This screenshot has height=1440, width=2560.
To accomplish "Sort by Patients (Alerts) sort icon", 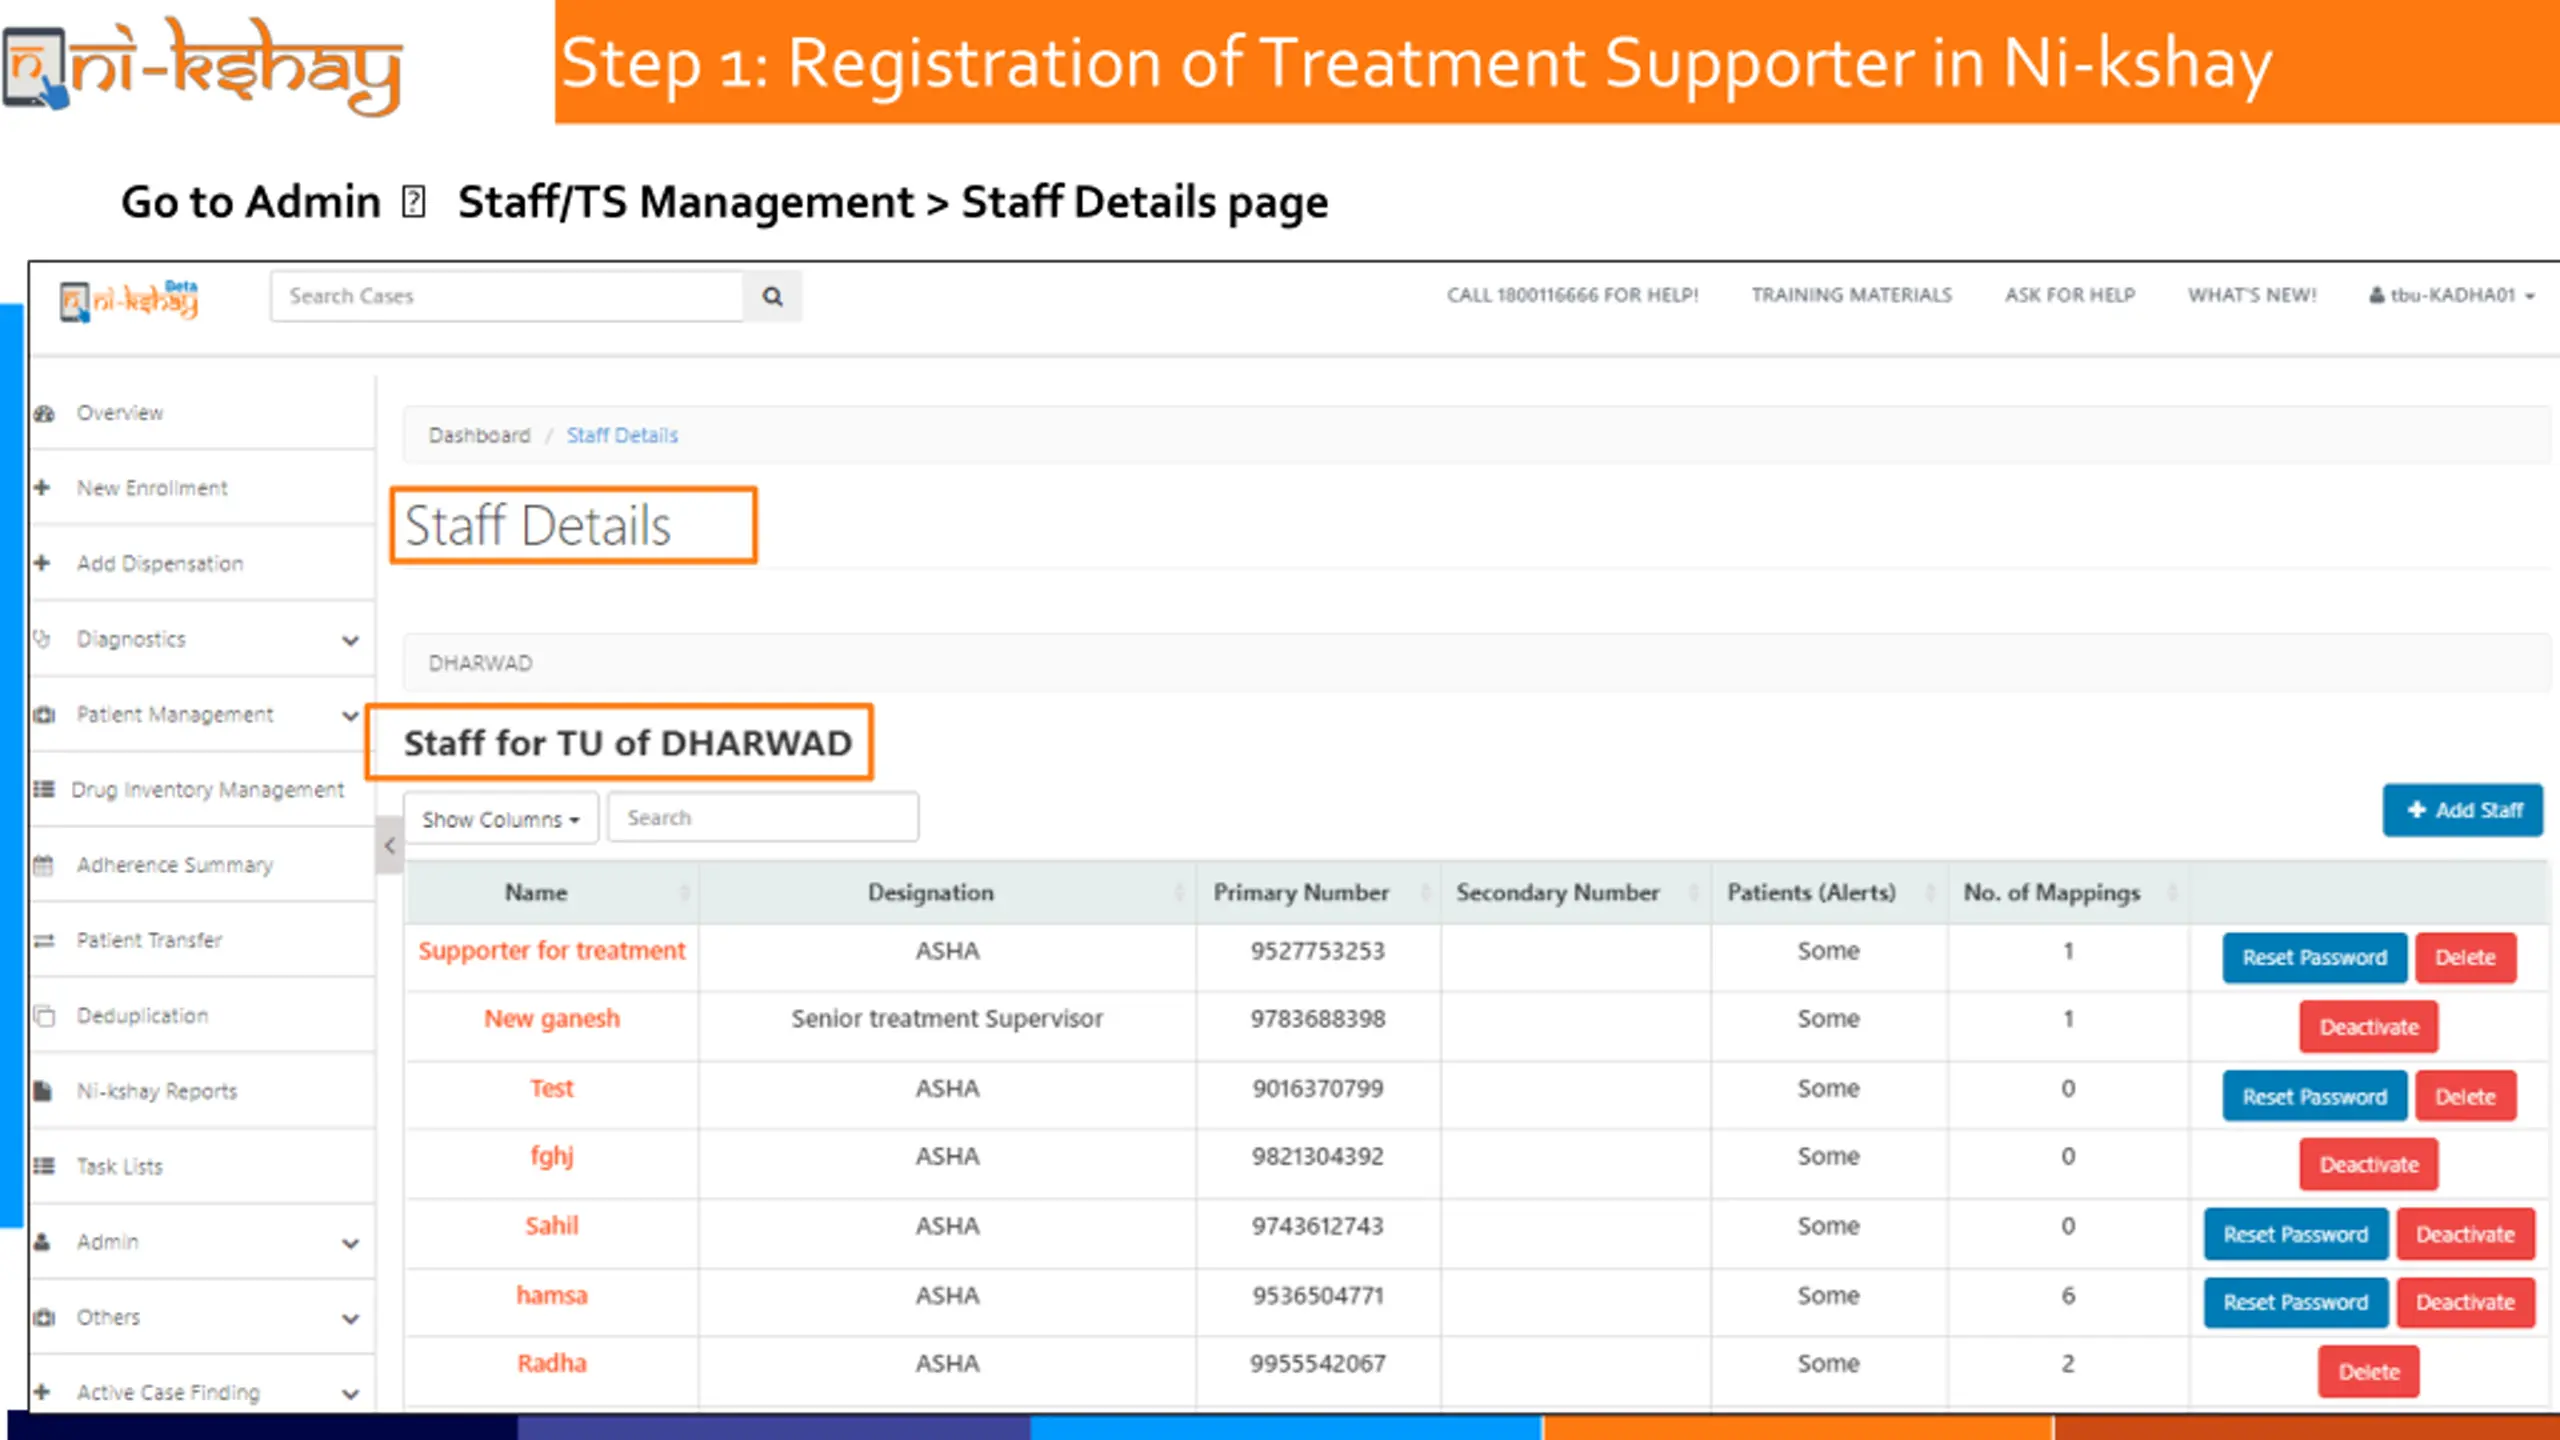I will coord(1931,892).
